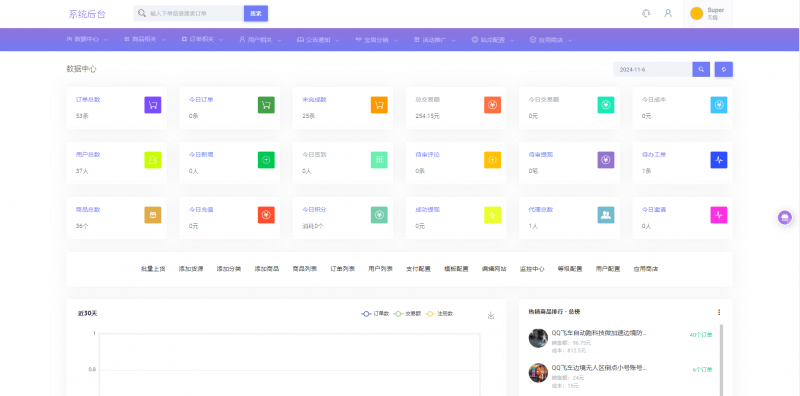The image size is (800, 396).
Task: Open the 批量上货 shortcut
Action: (153, 269)
